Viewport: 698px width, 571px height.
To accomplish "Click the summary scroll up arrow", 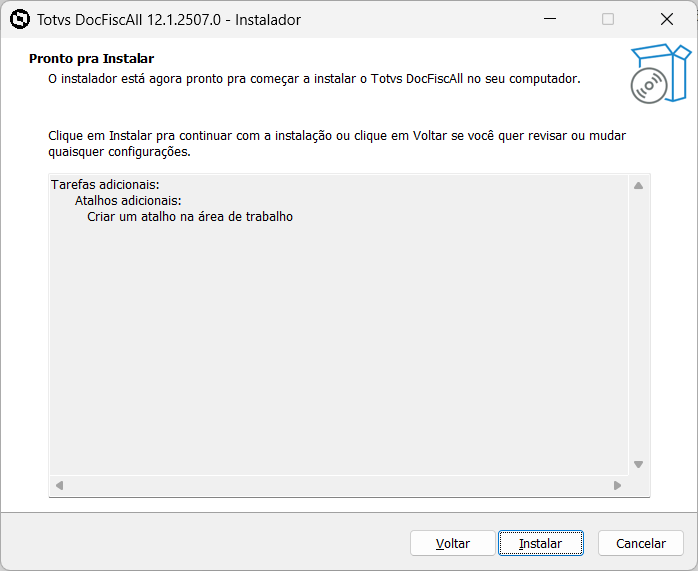I will click(638, 186).
